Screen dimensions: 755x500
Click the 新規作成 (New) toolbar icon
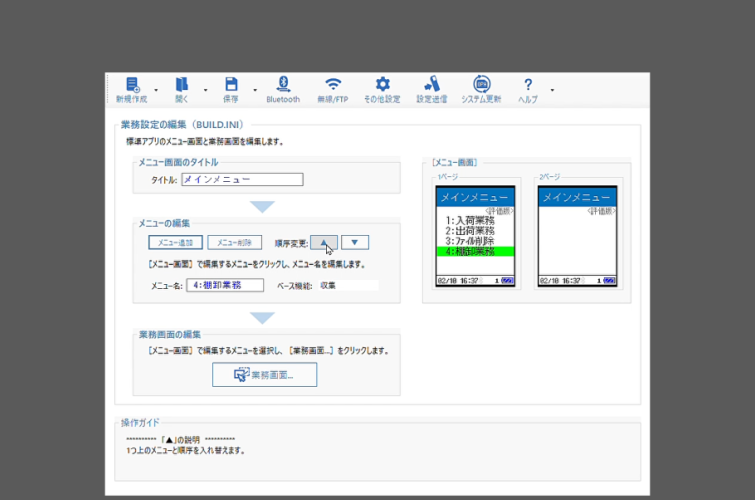coord(132,86)
